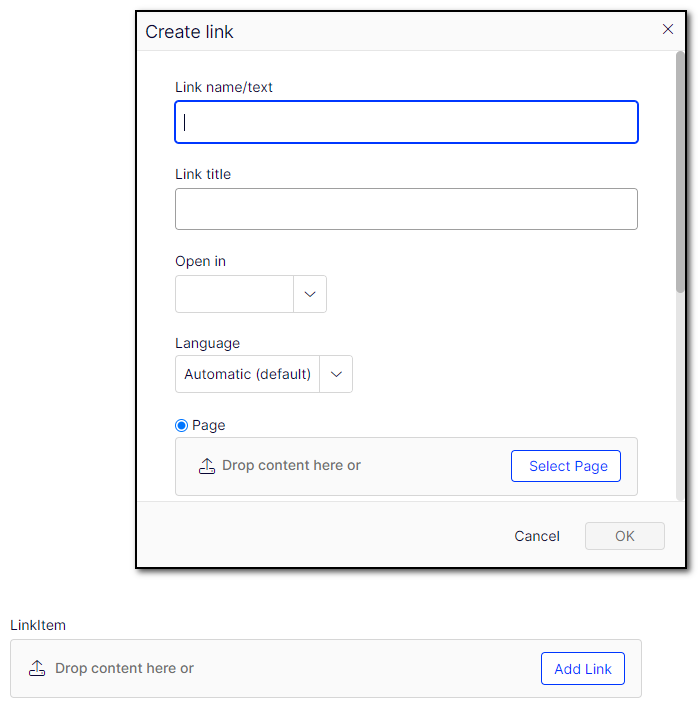Click the Page drop content area text
The image size is (698, 715).
[x=291, y=466]
